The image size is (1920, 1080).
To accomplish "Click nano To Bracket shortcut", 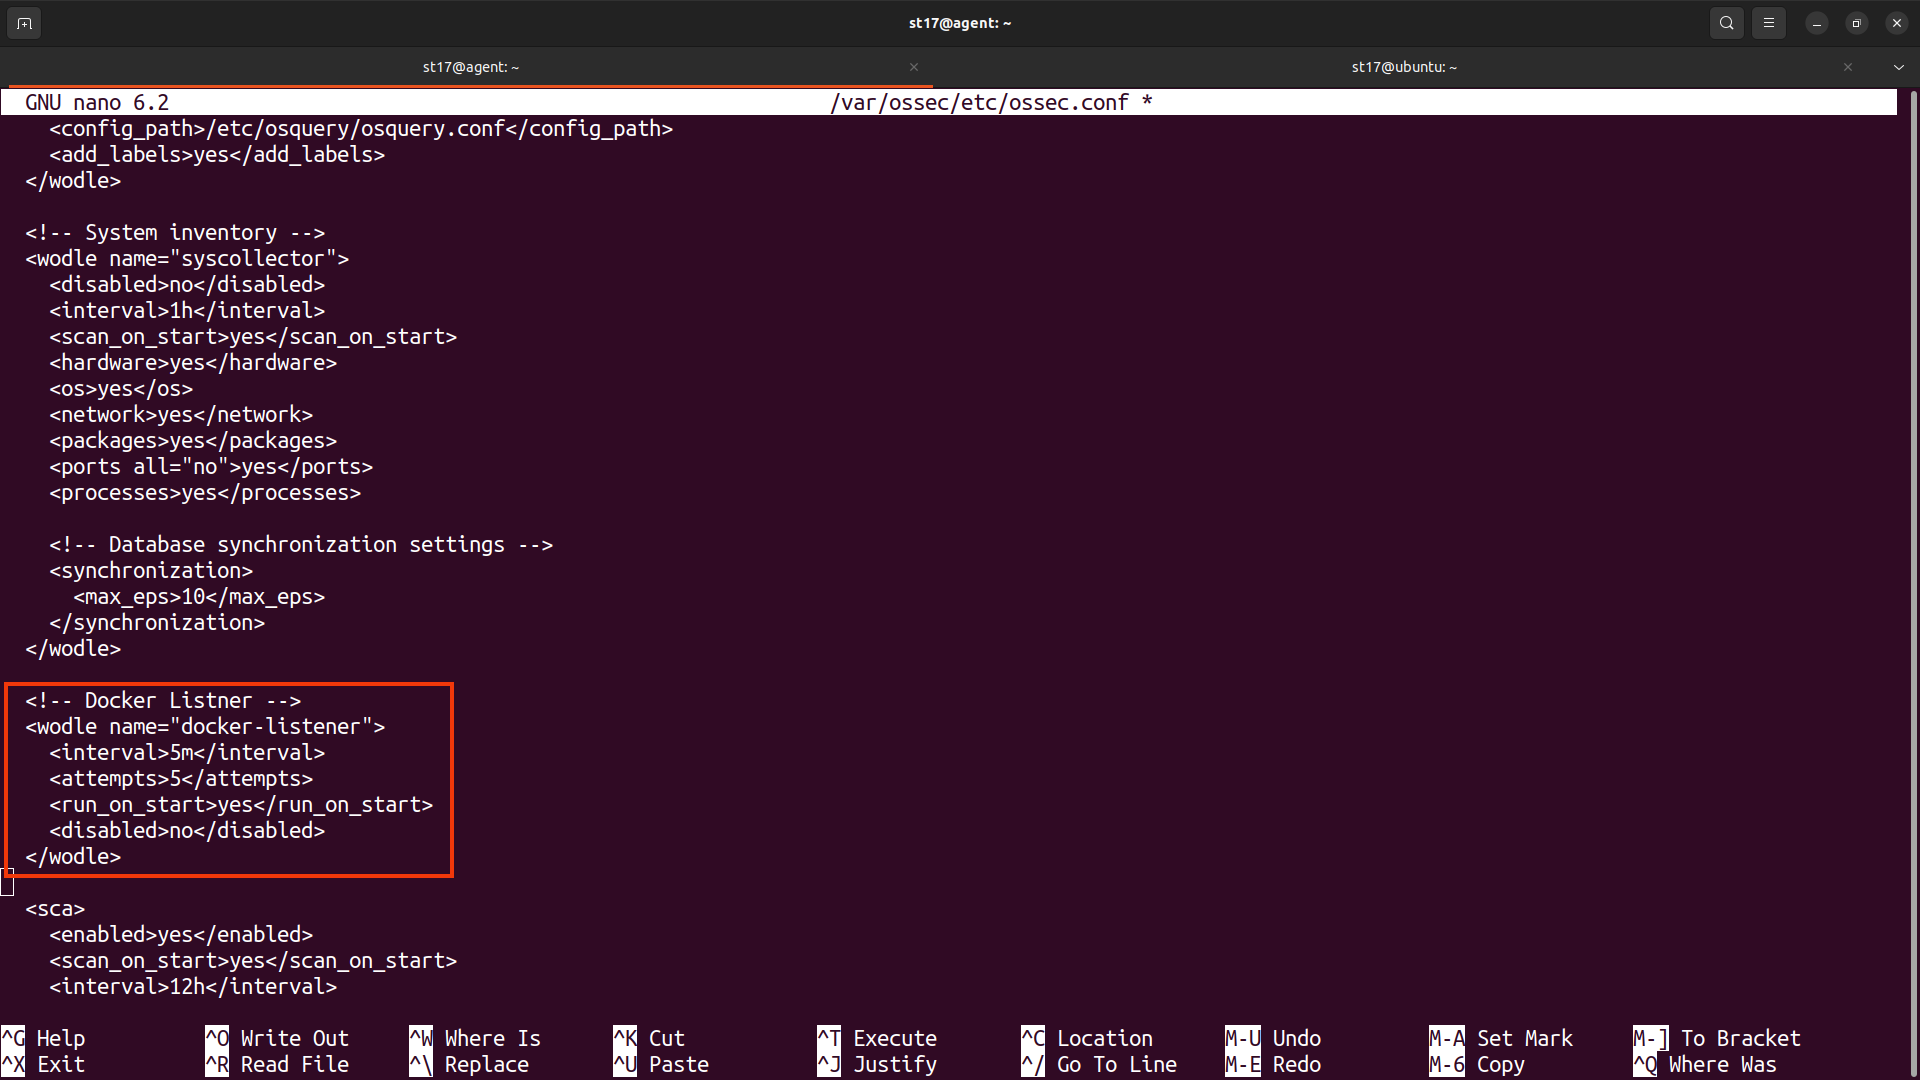I will coord(1717,1038).
